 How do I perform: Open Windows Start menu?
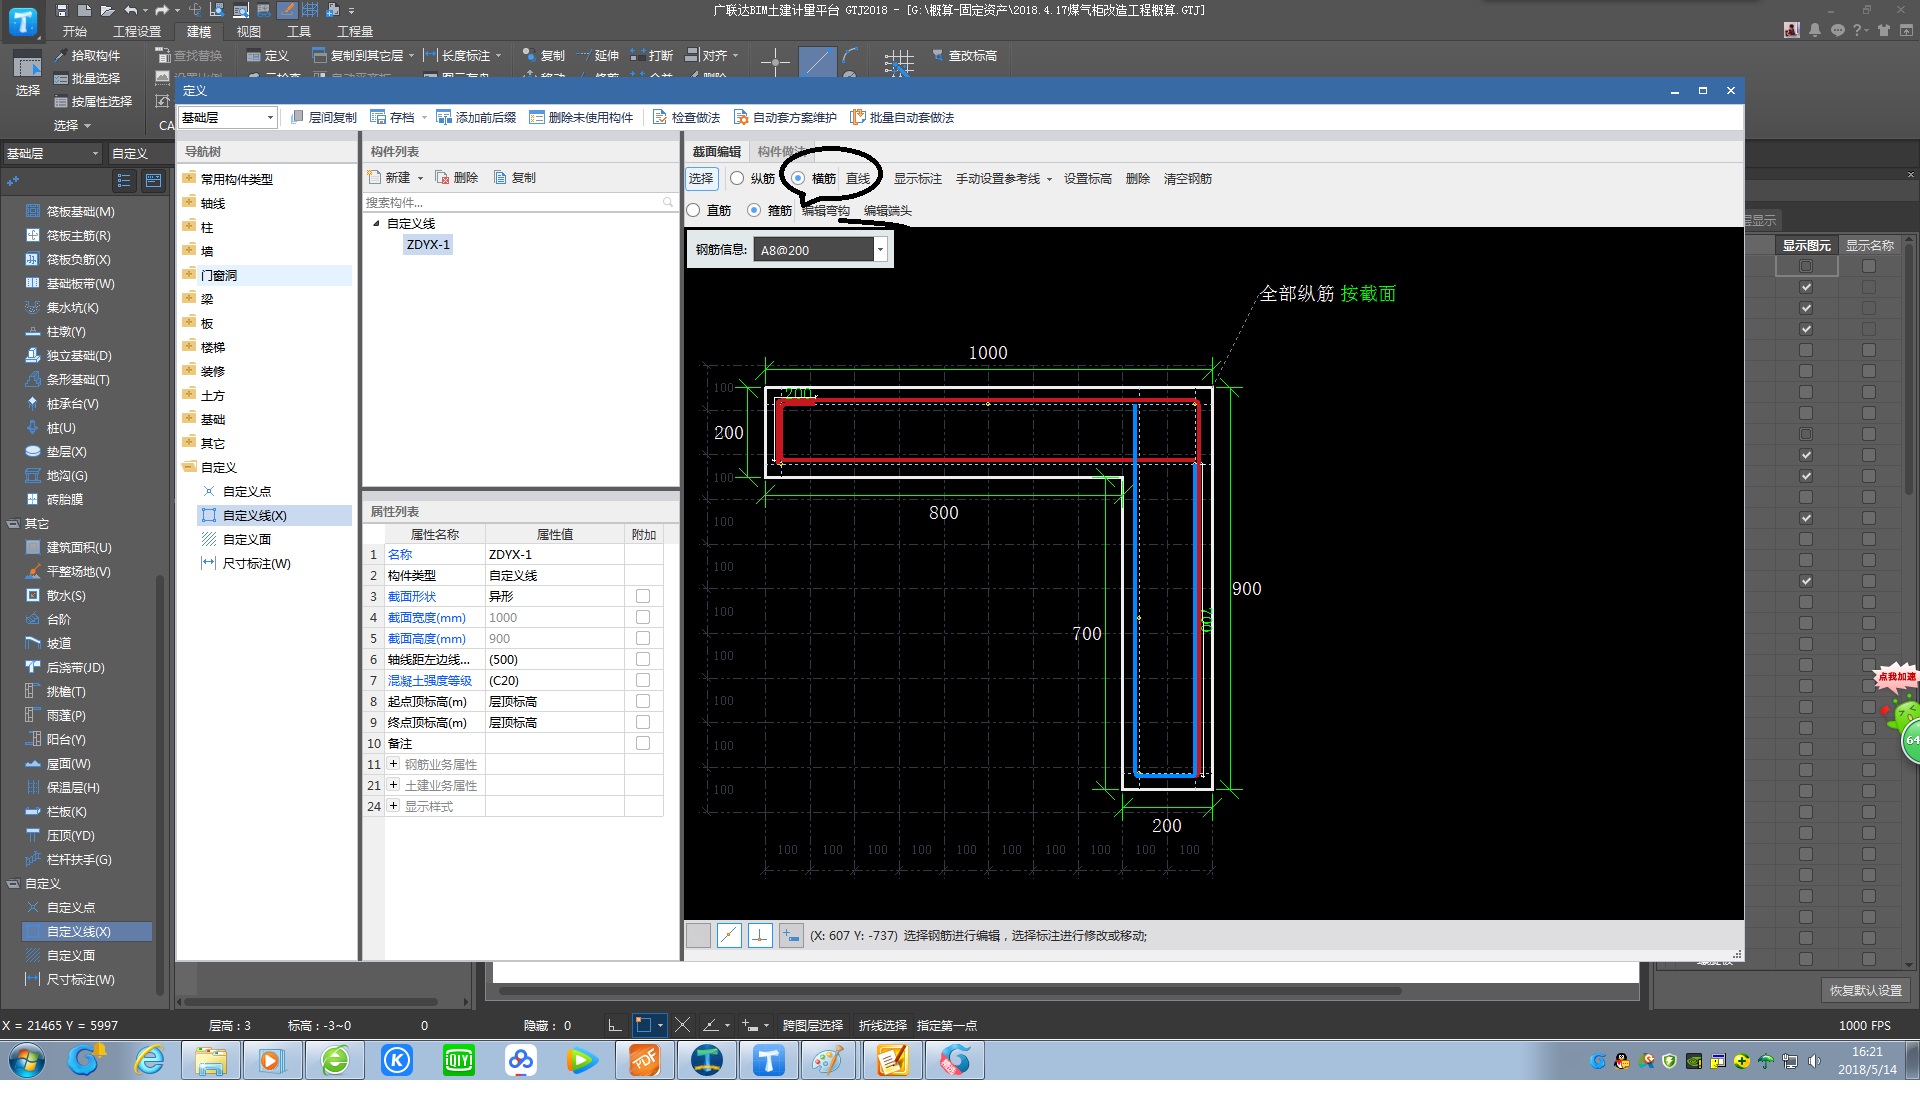point(27,1061)
